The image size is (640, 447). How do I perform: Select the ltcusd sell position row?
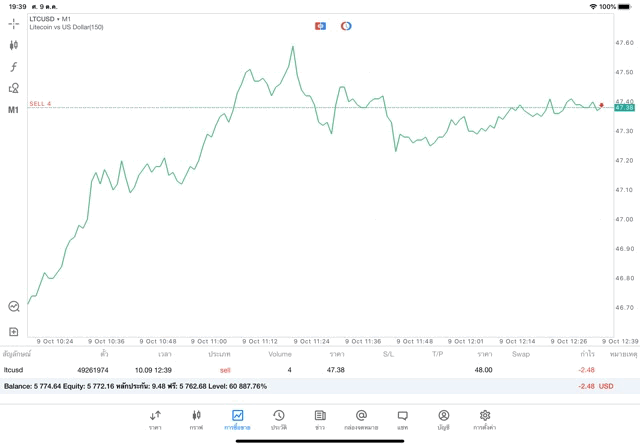pos(320,370)
